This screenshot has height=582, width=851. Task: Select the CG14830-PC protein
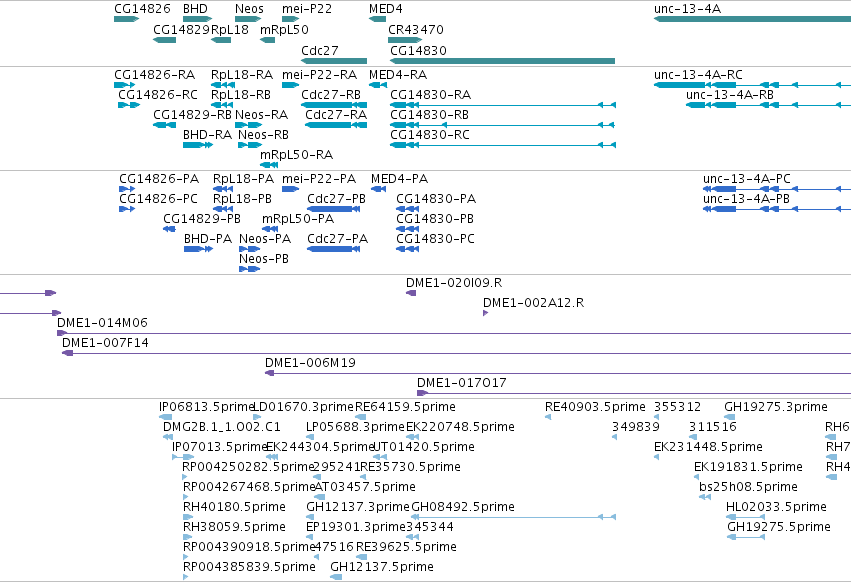click(x=408, y=249)
